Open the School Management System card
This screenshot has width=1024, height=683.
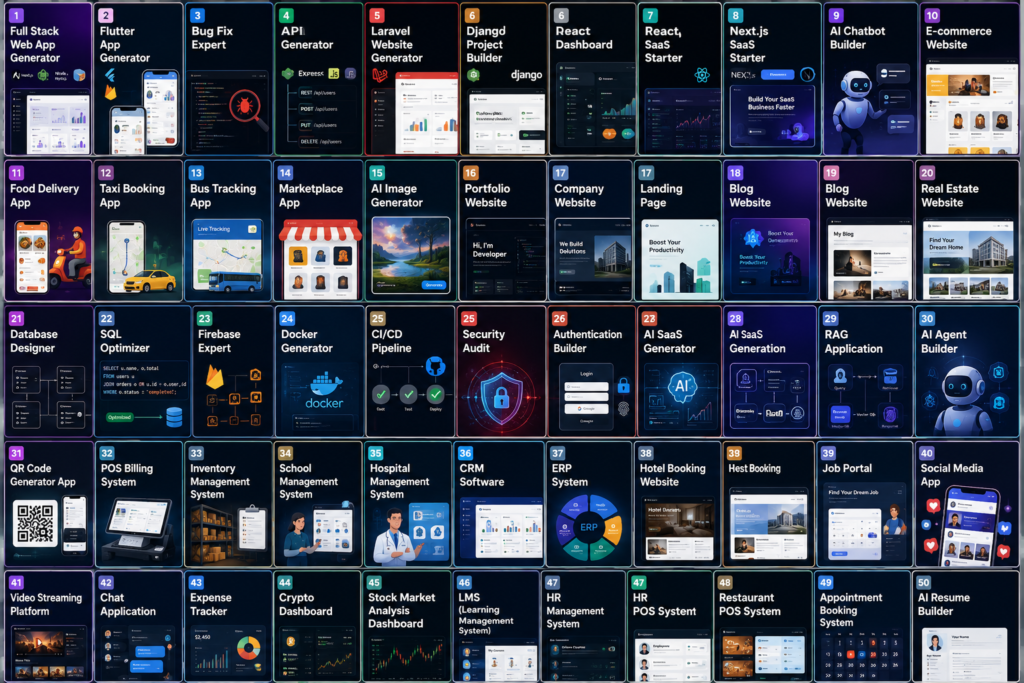(x=318, y=503)
